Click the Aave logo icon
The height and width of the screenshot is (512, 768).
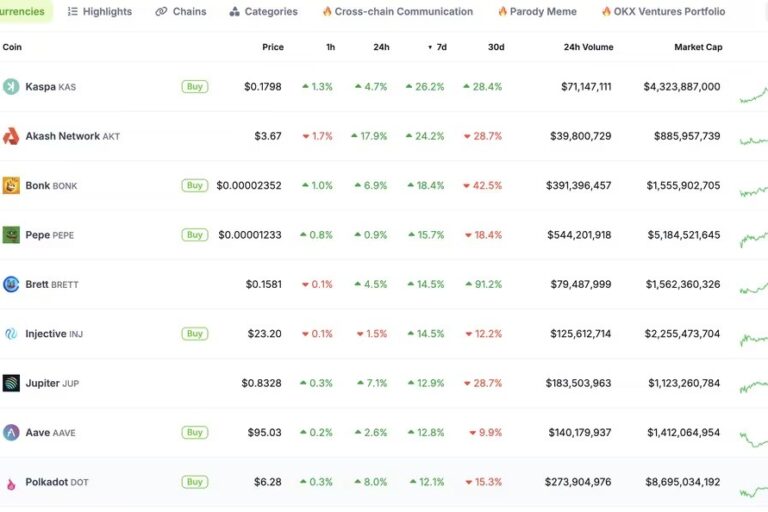pos(11,433)
